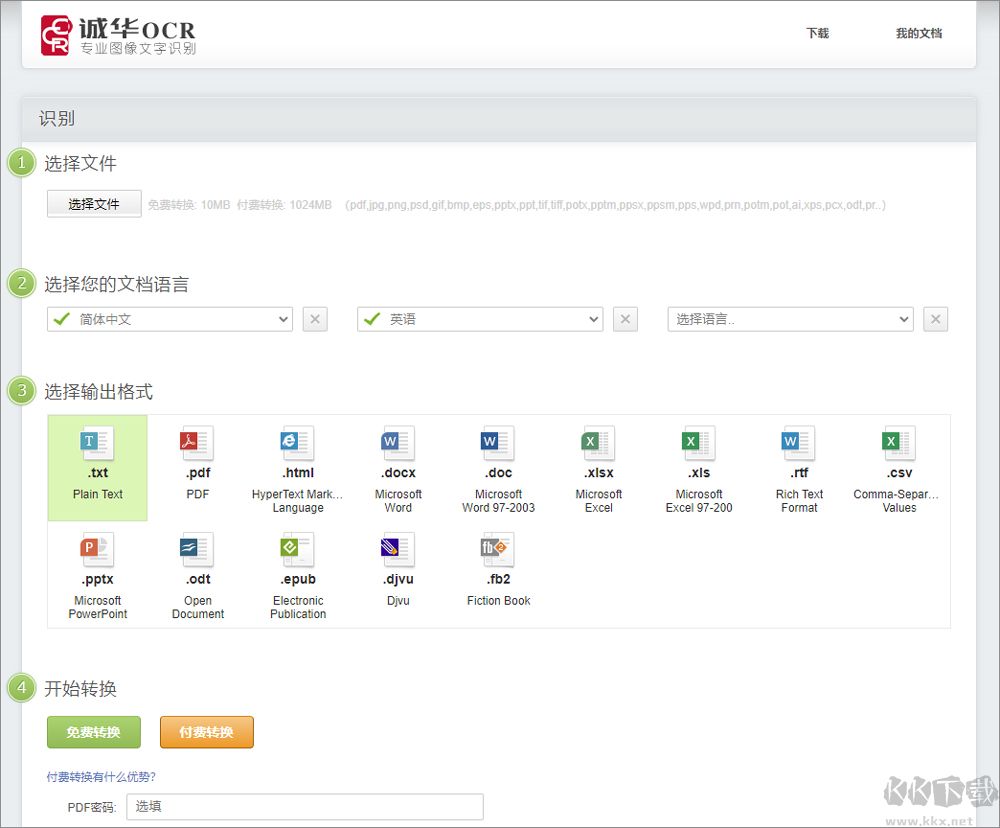Clear the third language selector
The width and height of the screenshot is (1000, 828).
(935, 319)
